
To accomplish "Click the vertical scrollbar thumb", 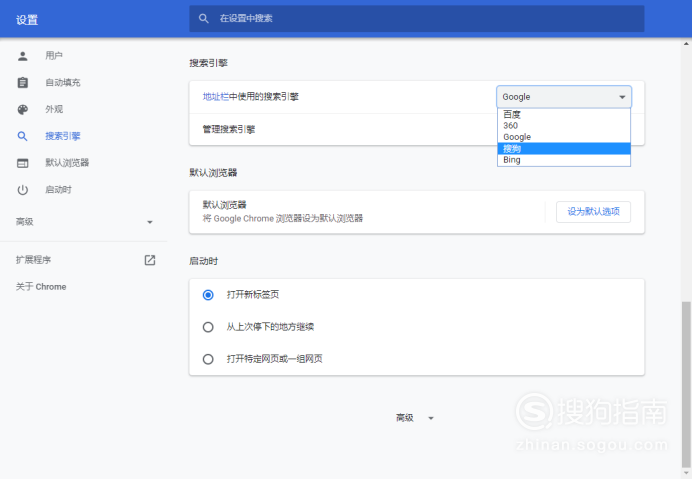I will click(686, 384).
